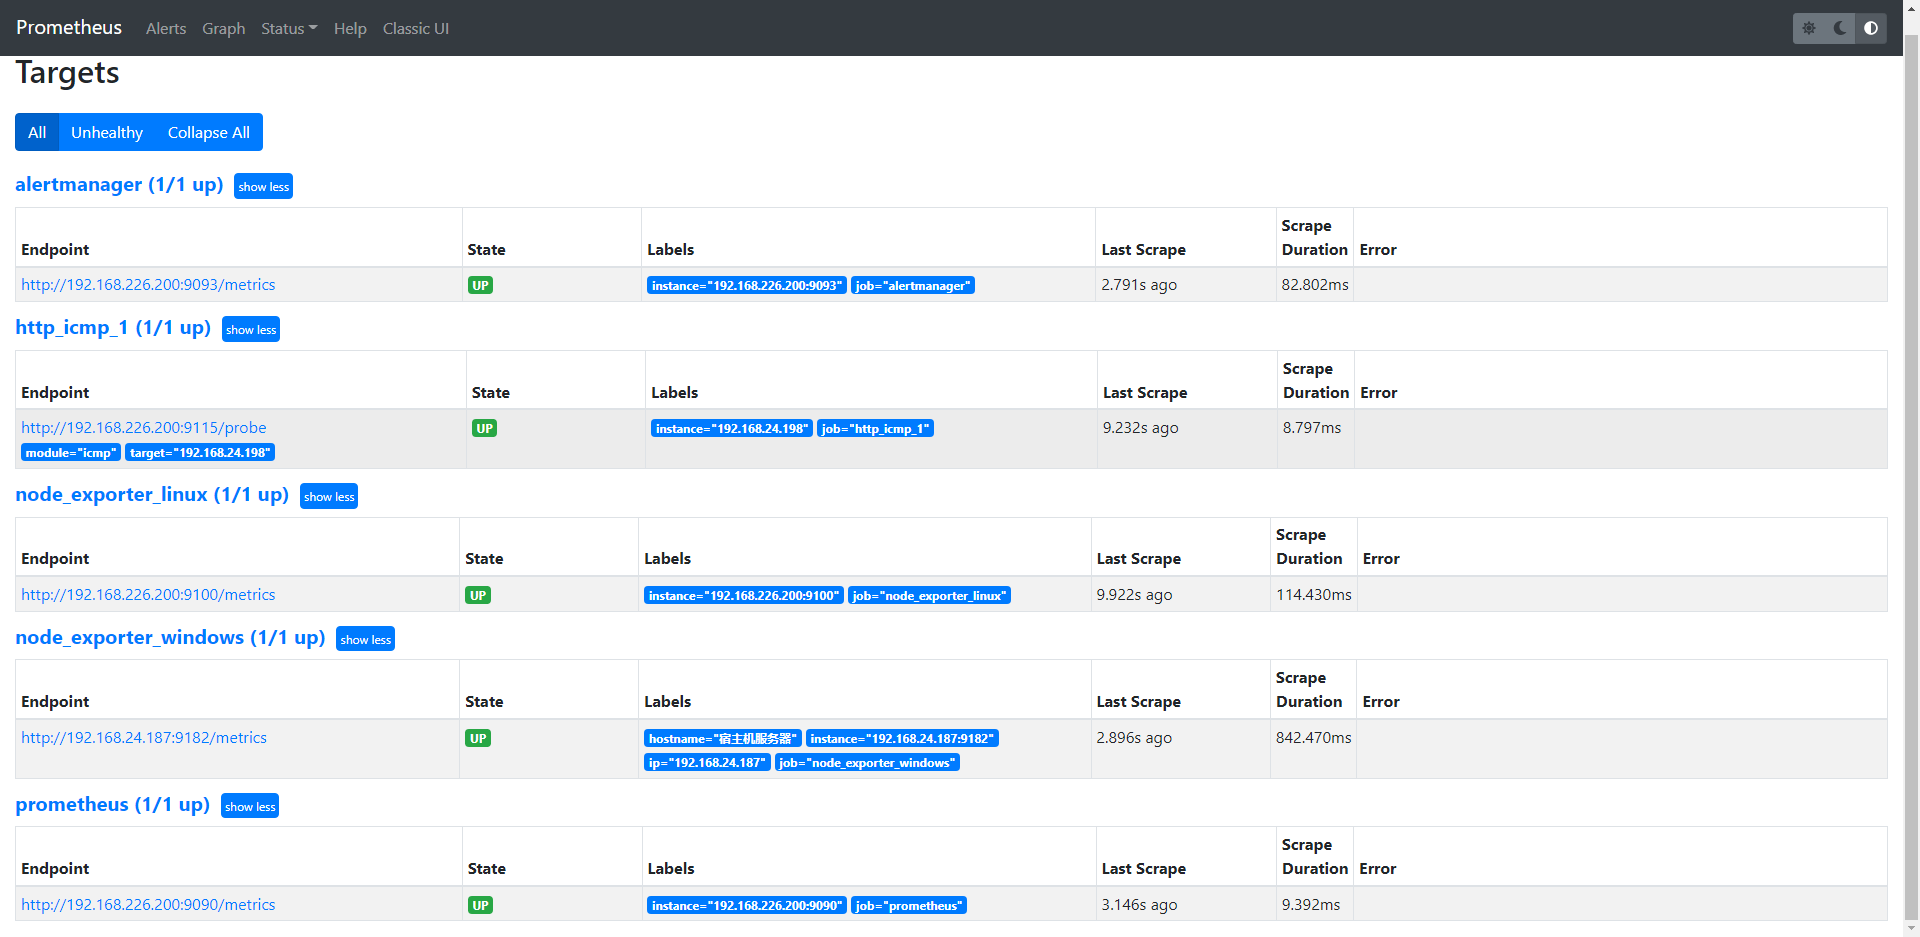Viewport: 1920px width, 937px height.
Task: Open the Help page
Action: pyautogui.click(x=350, y=29)
